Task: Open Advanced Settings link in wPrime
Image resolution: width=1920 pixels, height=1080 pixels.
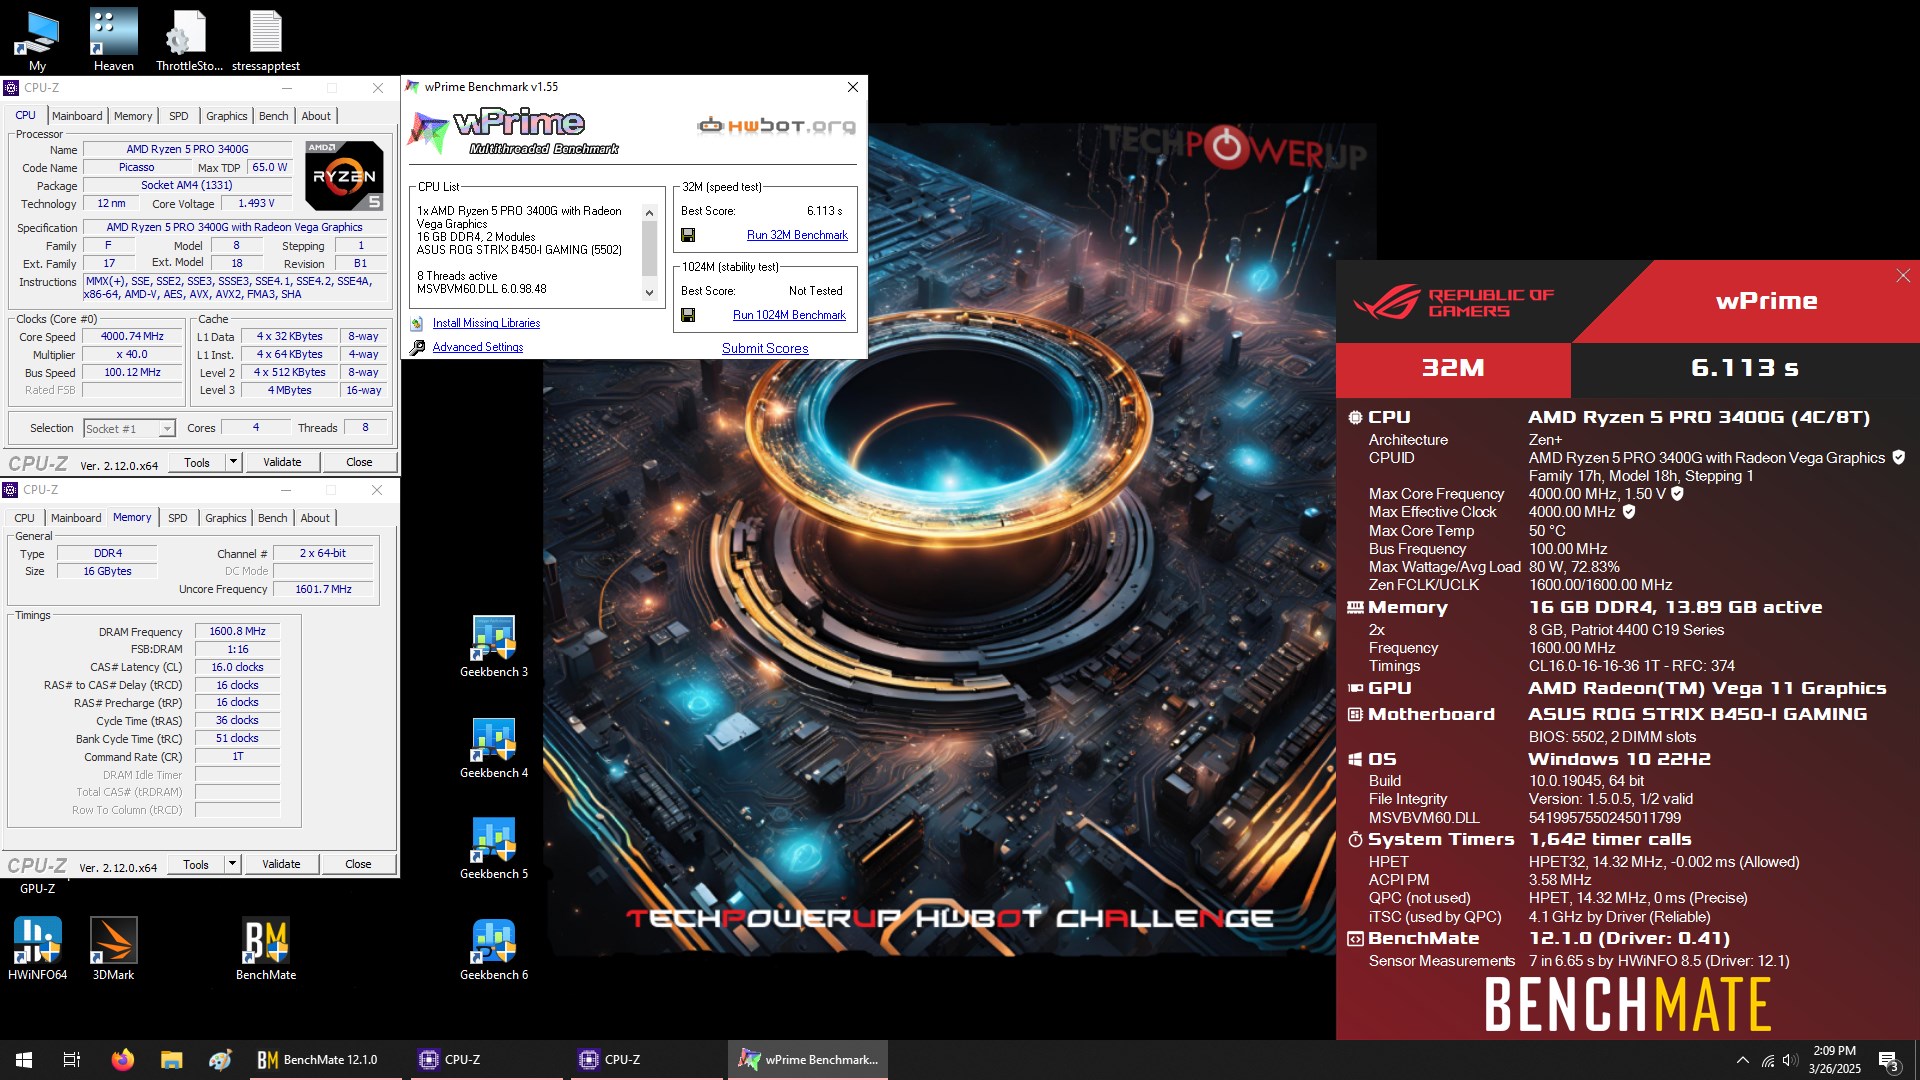Action: click(478, 347)
